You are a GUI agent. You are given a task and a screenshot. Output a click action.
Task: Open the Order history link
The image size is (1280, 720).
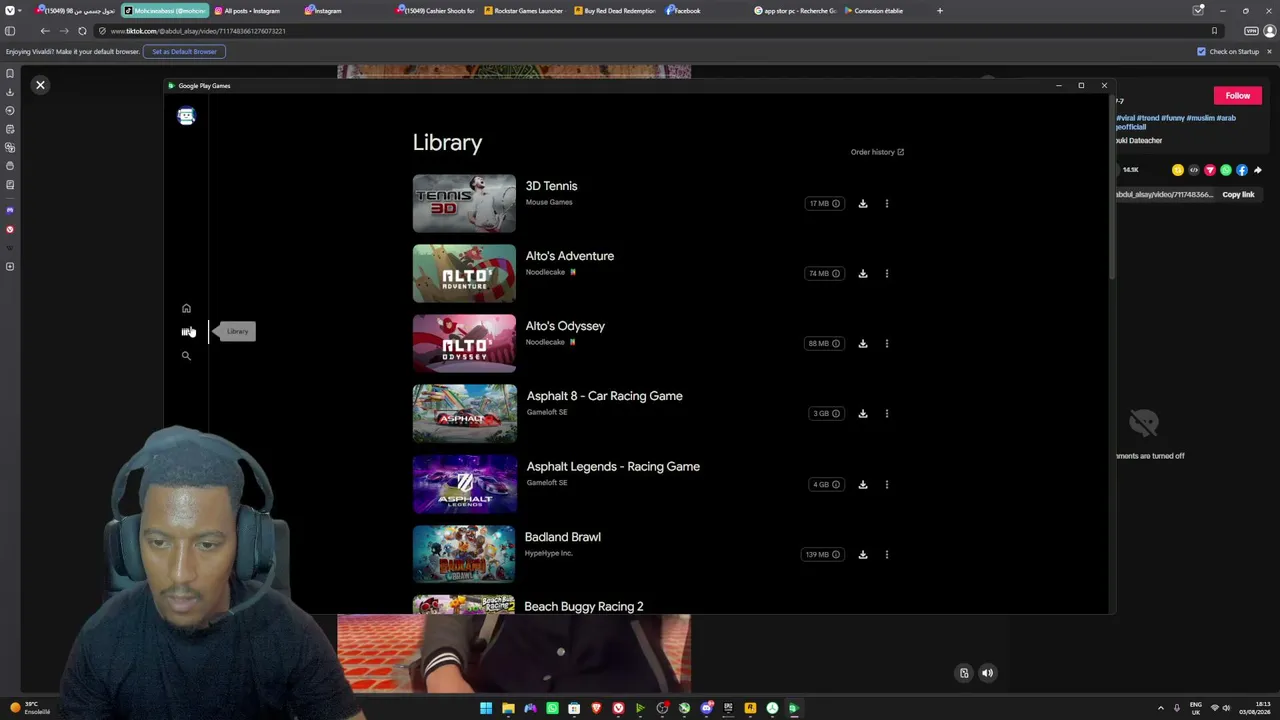point(877,152)
